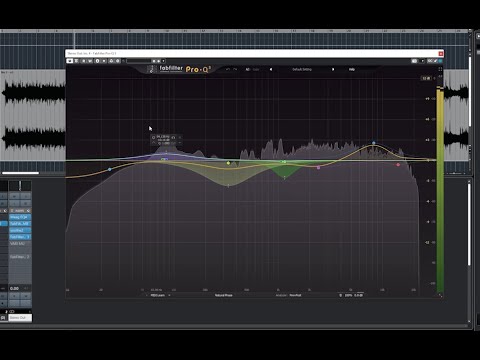The height and width of the screenshot is (360, 480).
Task: Click the Pro-Q output level meter
Action: (x=440, y=189)
